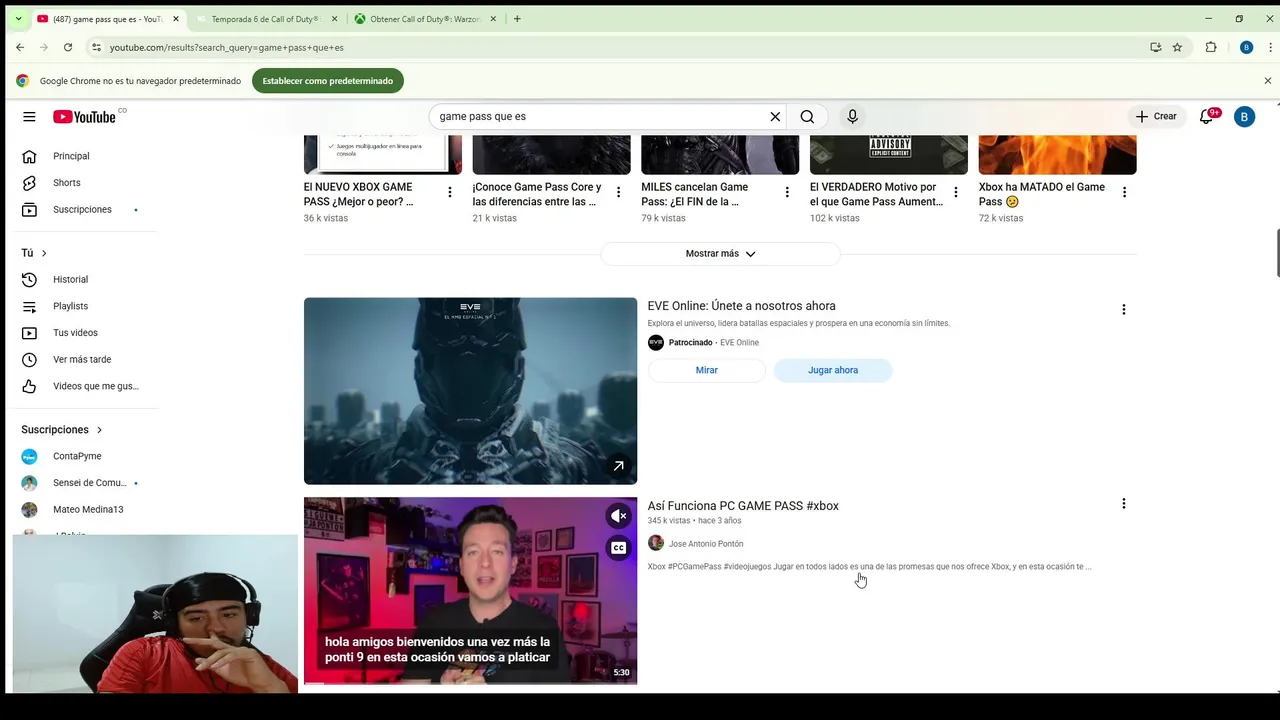Click Jugar ahora button
This screenshot has width=1280, height=720.
pos(833,370)
